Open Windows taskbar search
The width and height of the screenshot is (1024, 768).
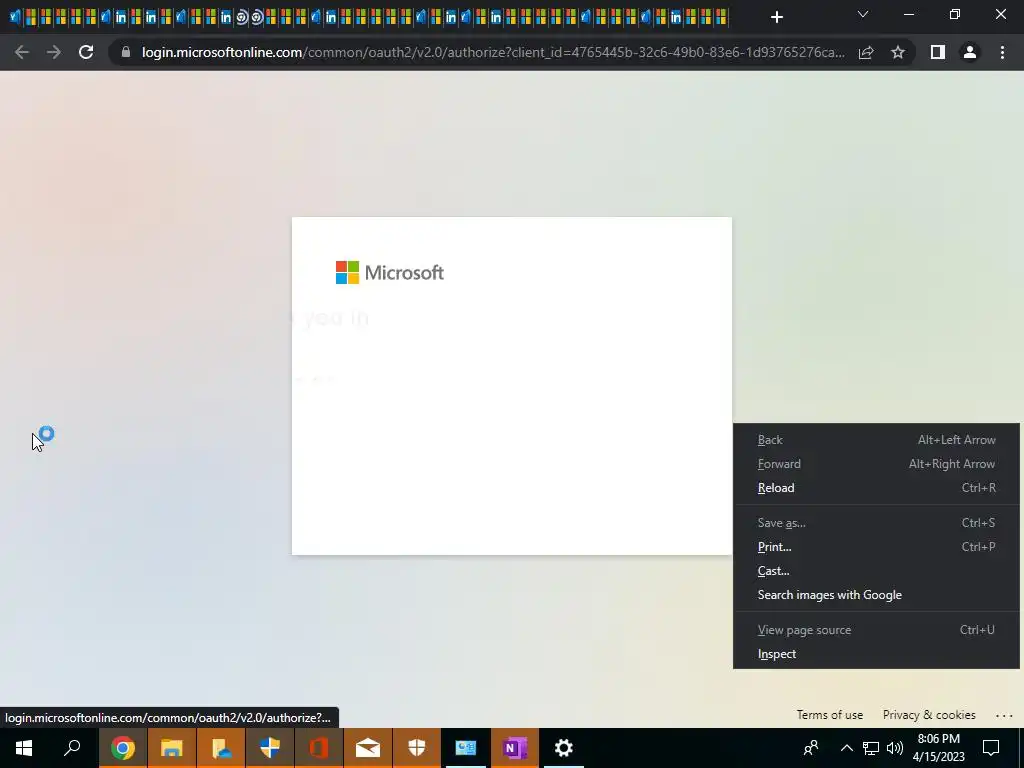[72, 748]
